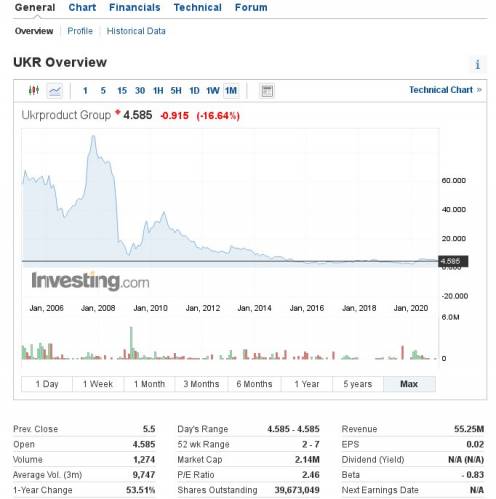The height and width of the screenshot is (499, 496).
Task: Click the Prev. Close value 5.5
Action: click(149, 429)
